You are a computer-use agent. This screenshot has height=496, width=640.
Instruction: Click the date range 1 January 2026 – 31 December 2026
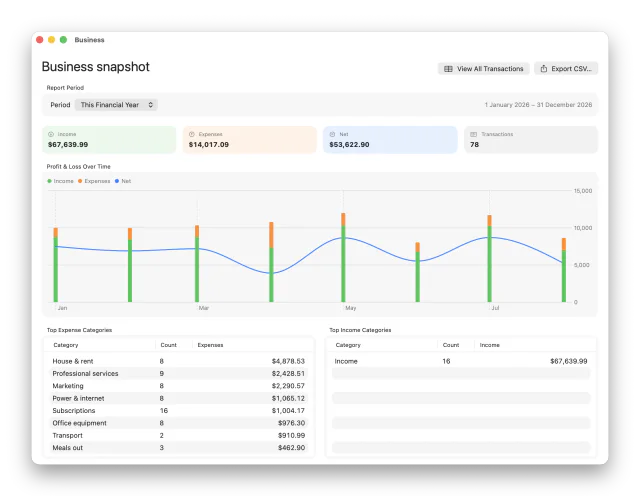click(538, 105)
